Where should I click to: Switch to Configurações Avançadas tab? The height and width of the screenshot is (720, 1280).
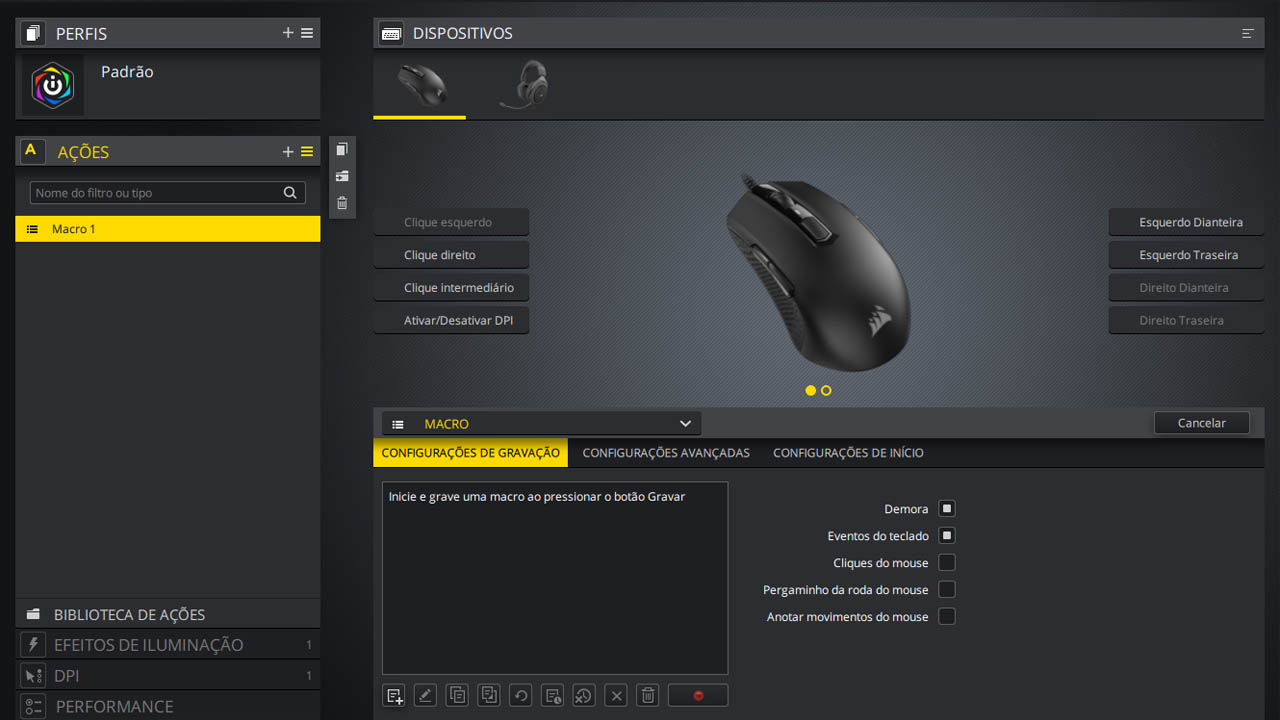(666, 453)
